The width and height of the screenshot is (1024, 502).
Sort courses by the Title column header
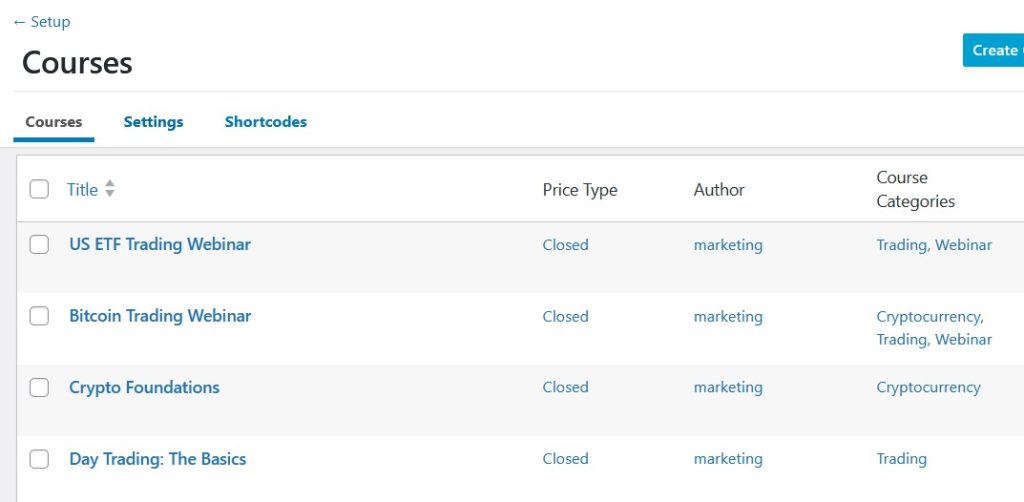pos(82,189)
